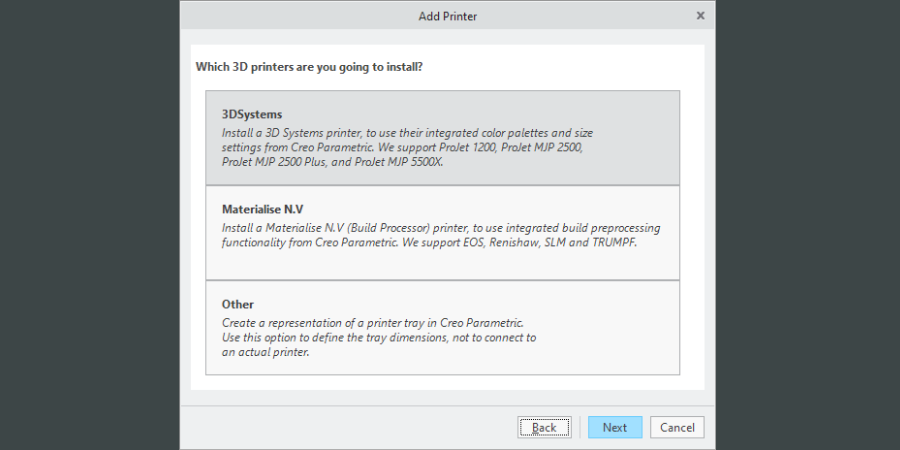Click the bold Materialise N.V heading
Screen dimensions: 900x450
click(262, 209)
